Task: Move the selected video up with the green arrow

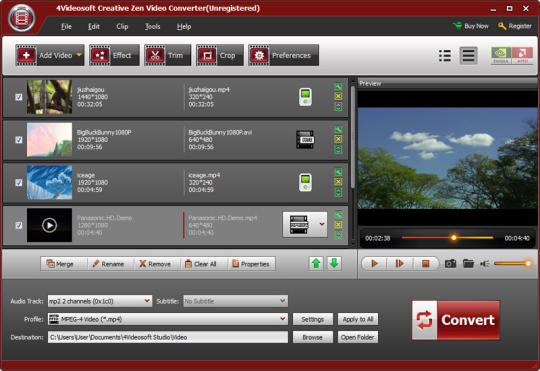Action: pyautogui.click(x=316, y=264)
